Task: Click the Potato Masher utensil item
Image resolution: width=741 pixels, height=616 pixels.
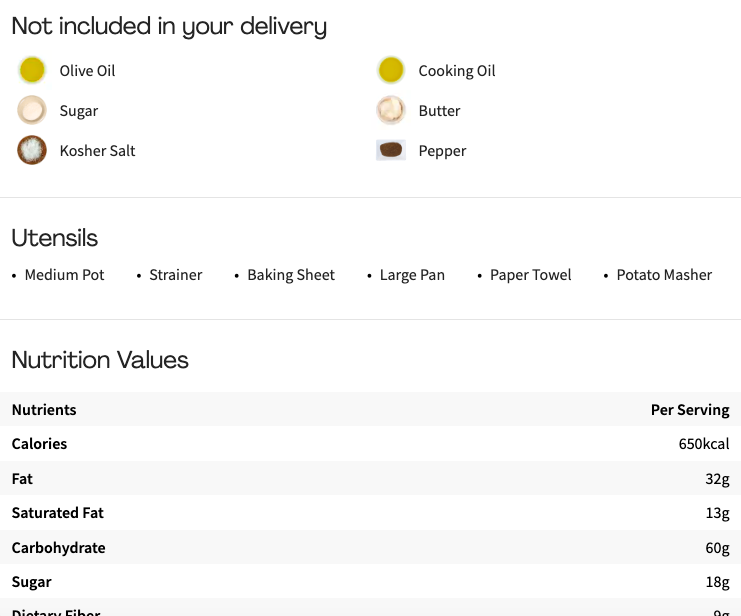Action: [664, 275]
